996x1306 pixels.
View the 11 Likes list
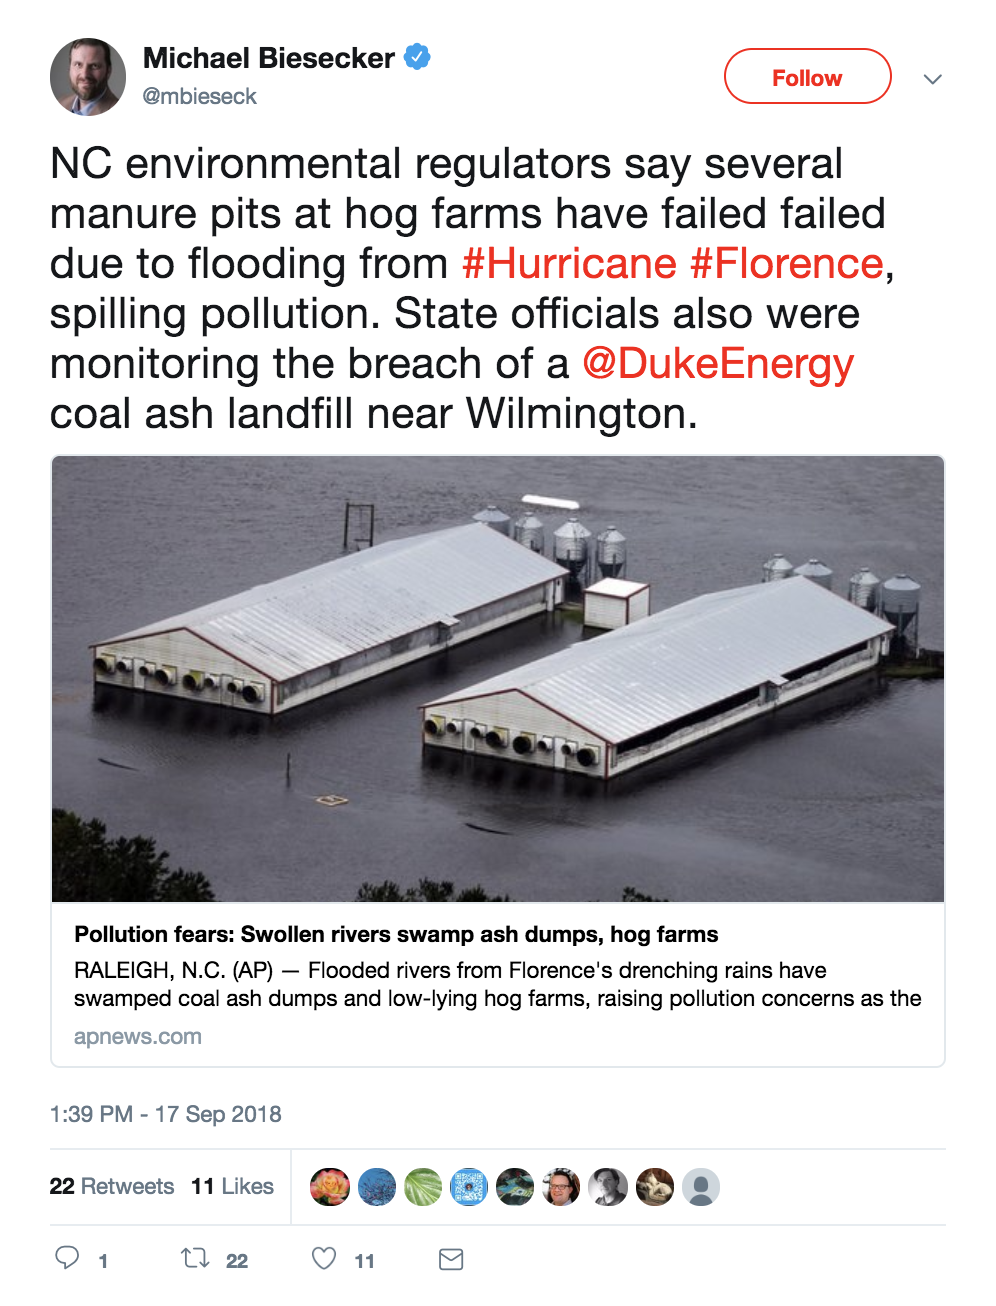tap(232, 1186)
